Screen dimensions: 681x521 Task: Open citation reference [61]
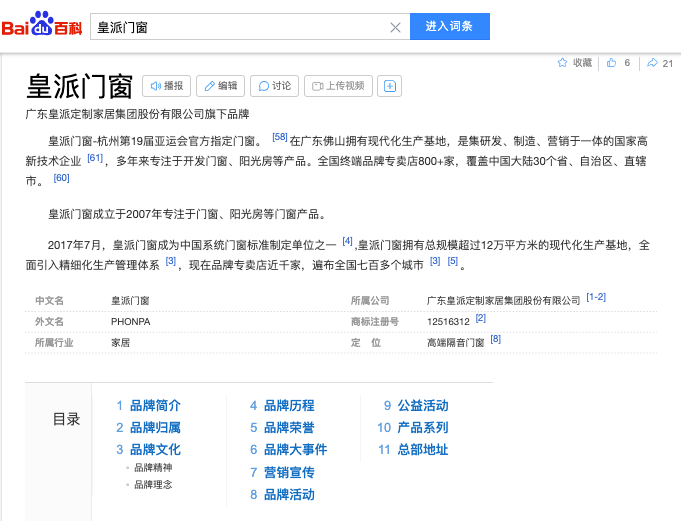(x=95, y=158)
